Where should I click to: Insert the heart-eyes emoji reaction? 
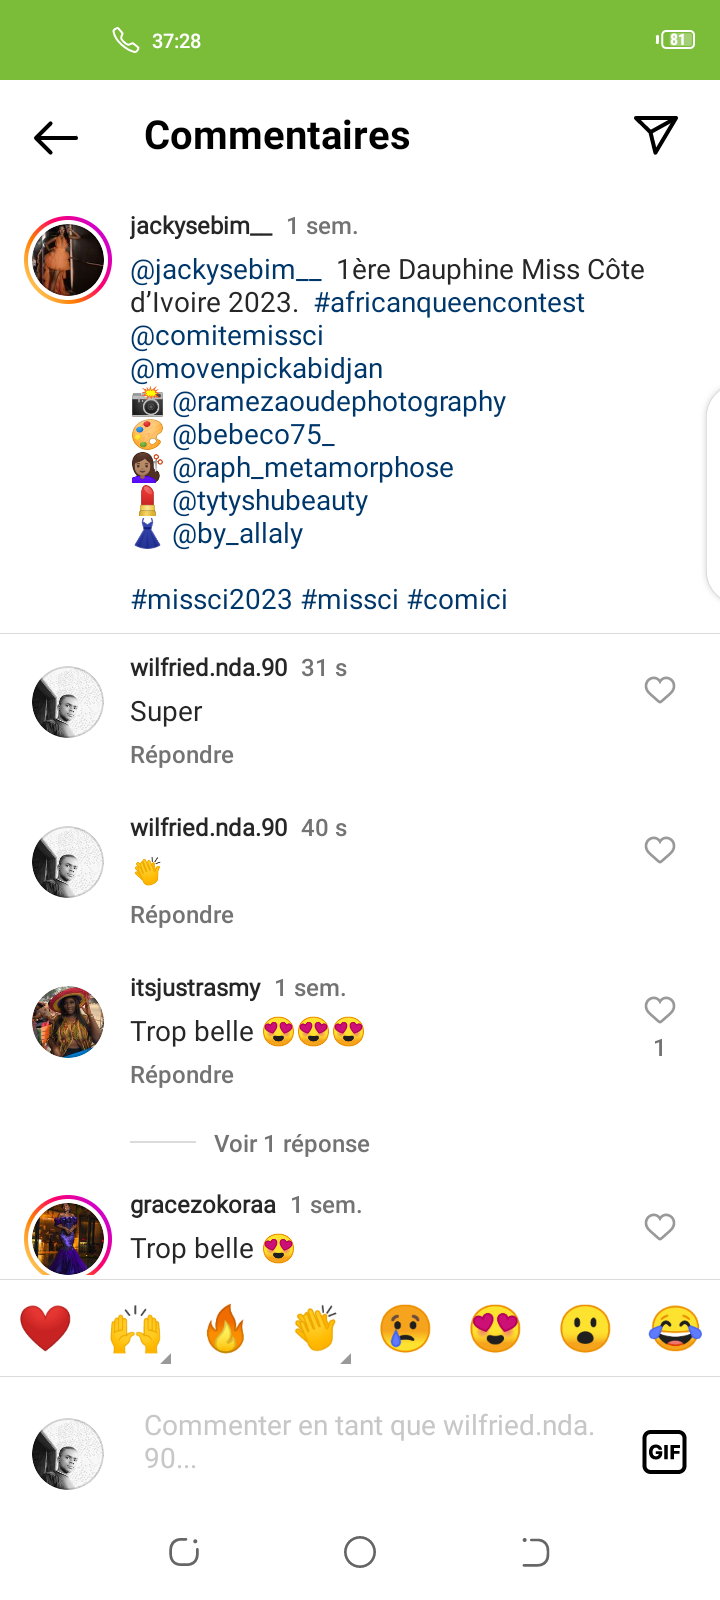(495, 1329)
